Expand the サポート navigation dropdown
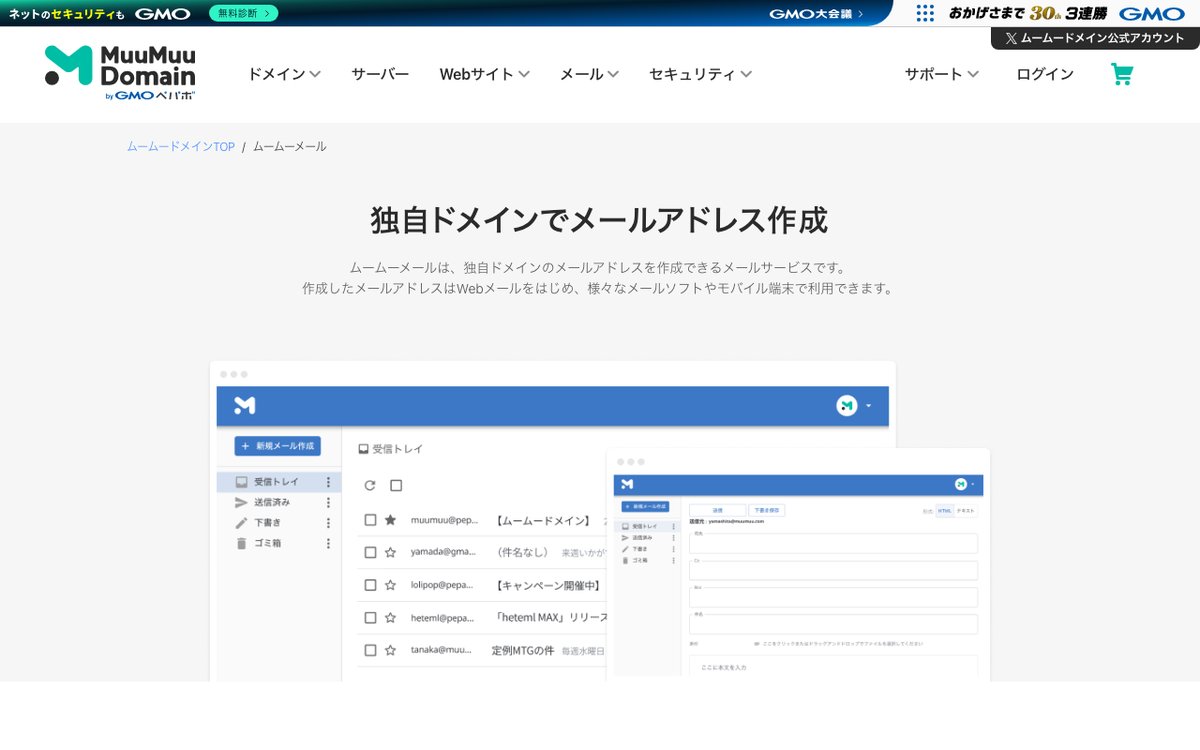 (942, 74)
